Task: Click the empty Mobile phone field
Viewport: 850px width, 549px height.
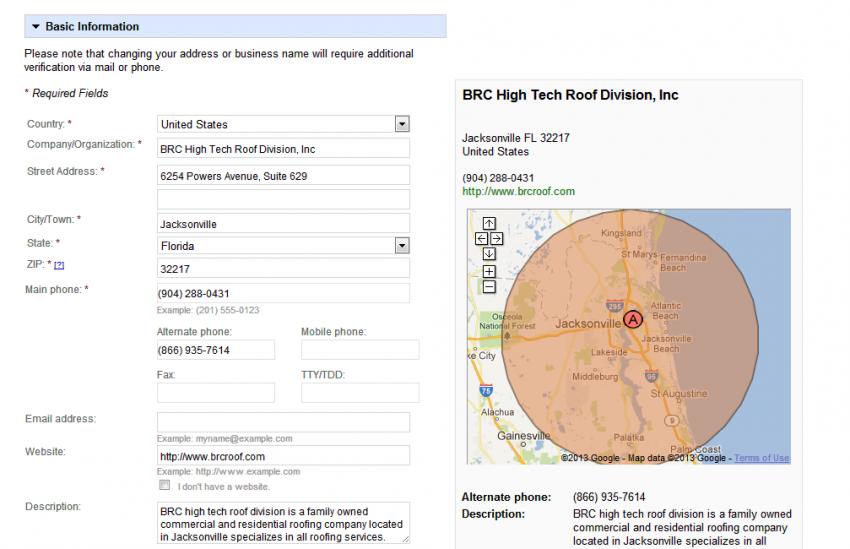Action: coord(360,350)
